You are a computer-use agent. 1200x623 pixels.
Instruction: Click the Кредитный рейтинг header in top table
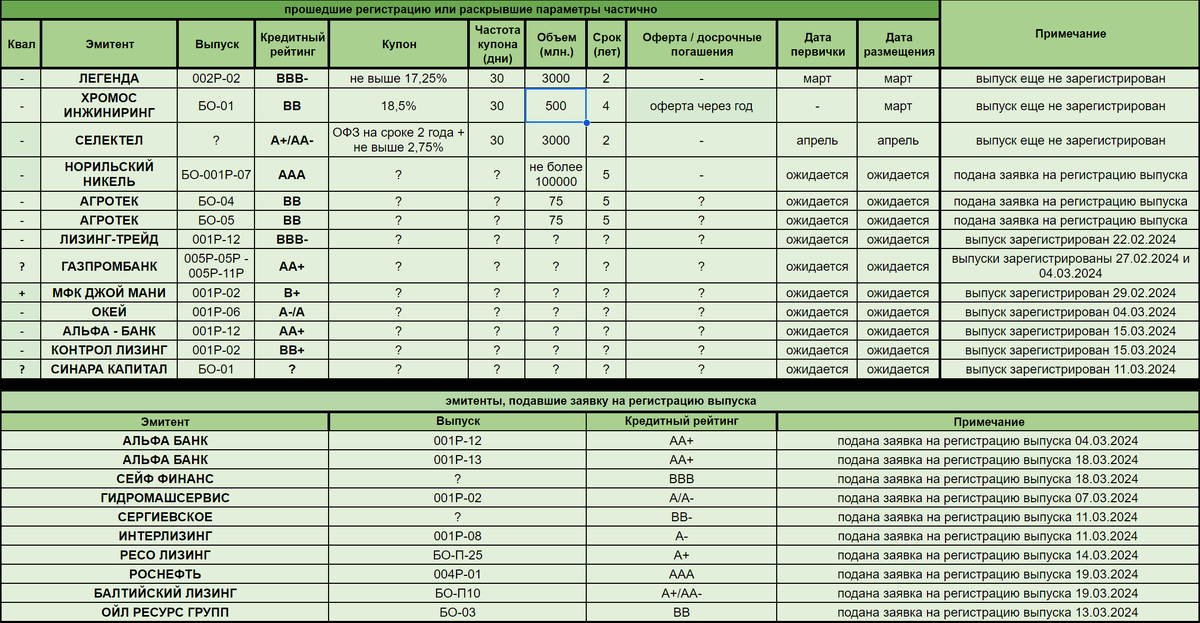(292, 45)
